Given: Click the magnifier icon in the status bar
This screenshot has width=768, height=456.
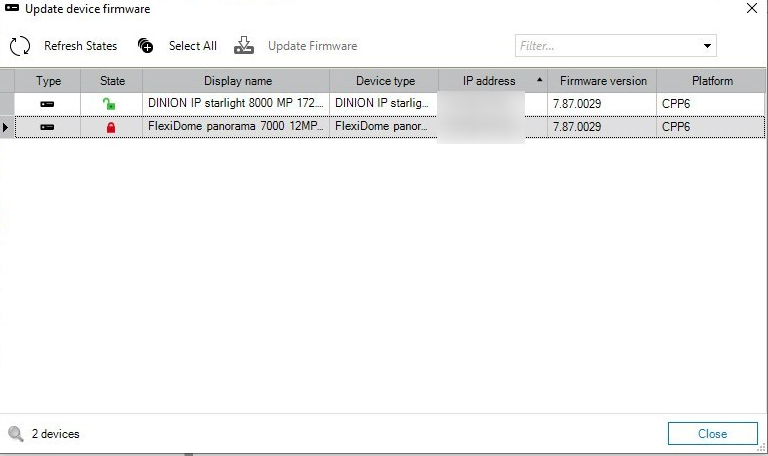Looking at the screenshot, I should click(16, 433).
